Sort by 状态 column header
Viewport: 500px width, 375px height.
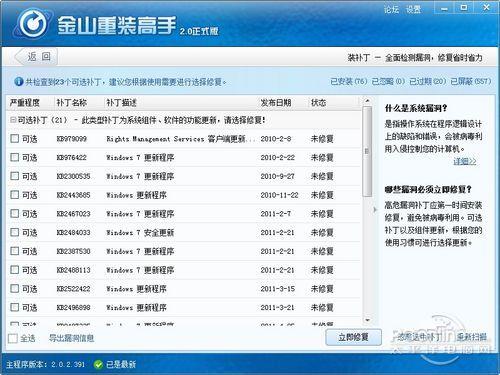(318, 103)
